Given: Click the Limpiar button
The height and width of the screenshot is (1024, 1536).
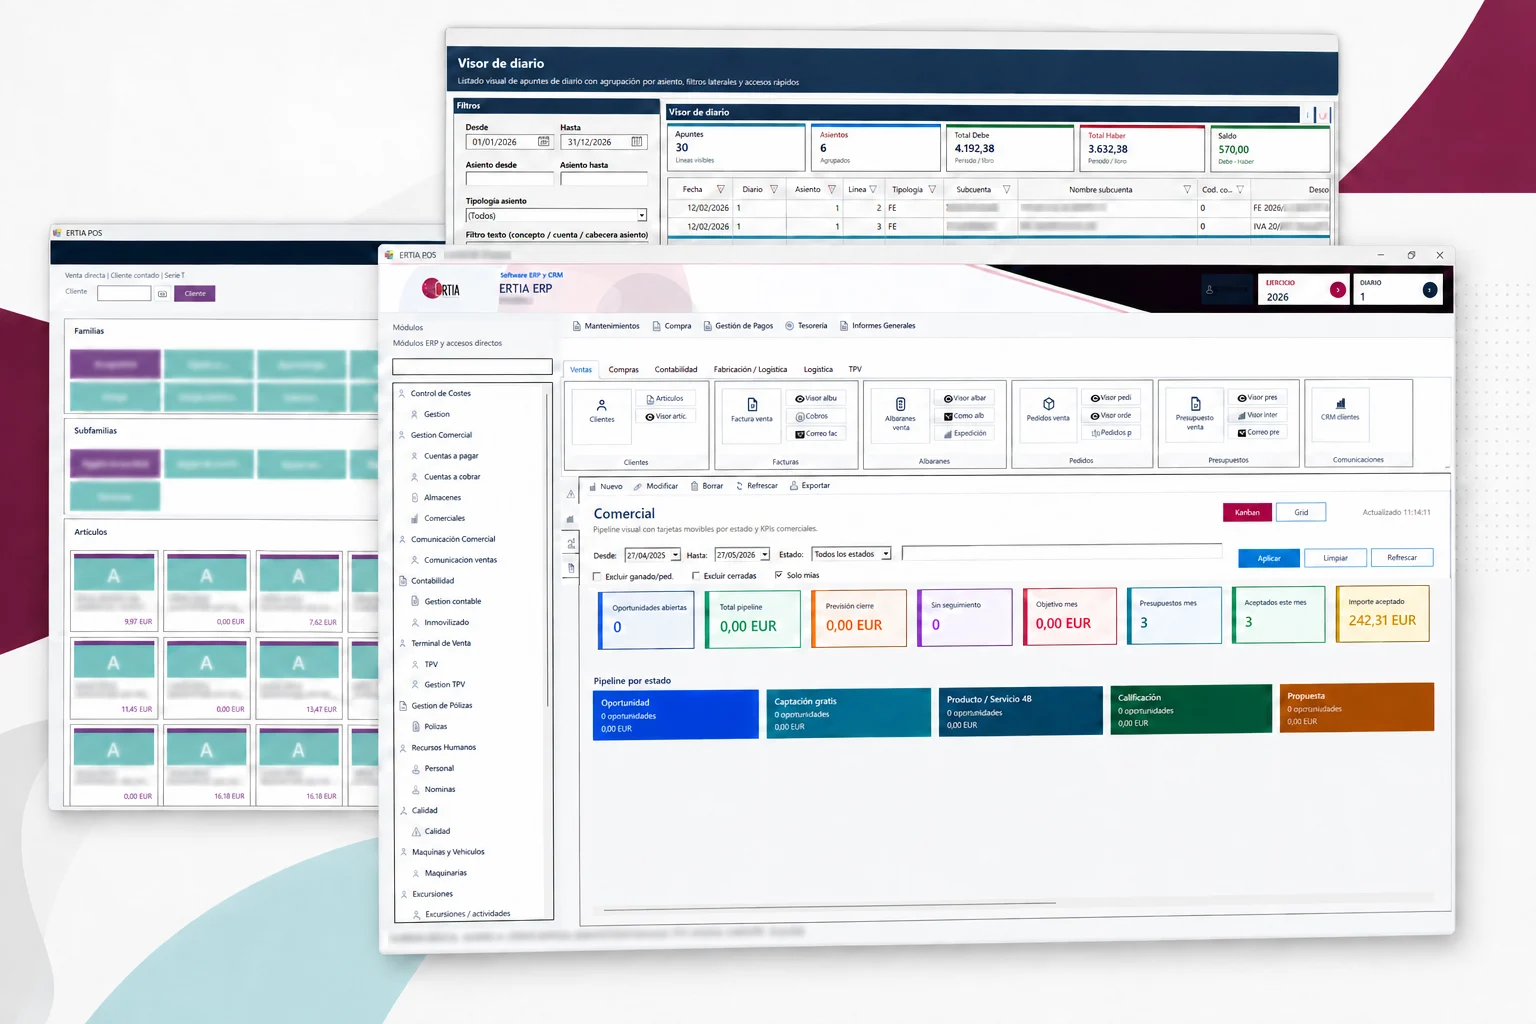Looking at the screenshot, I should point(1336,558).
